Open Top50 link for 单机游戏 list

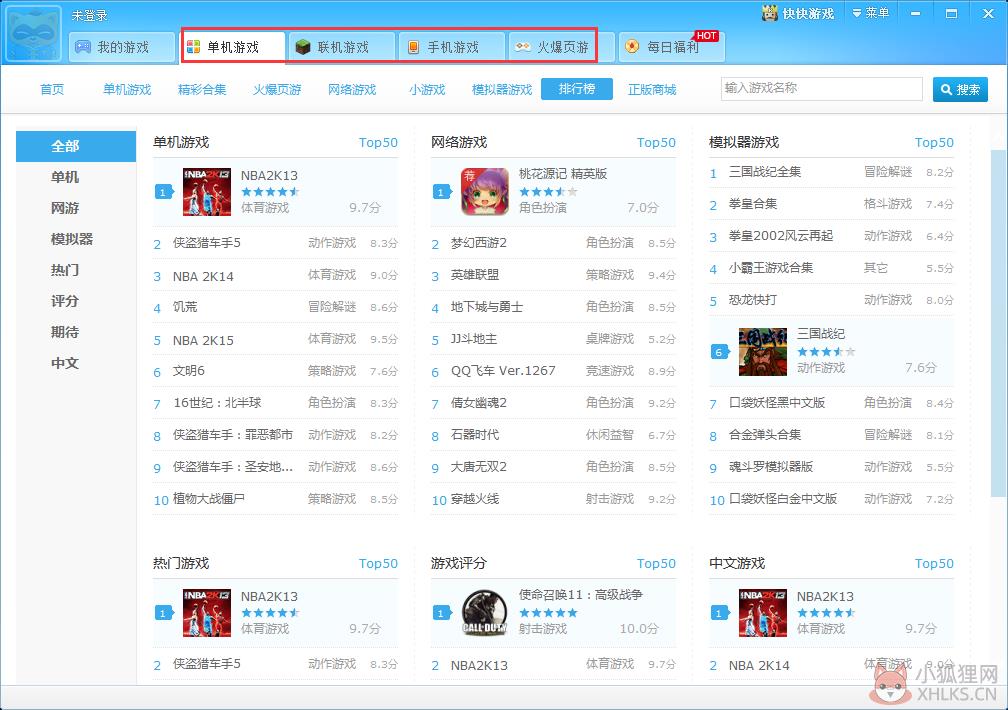378,142
